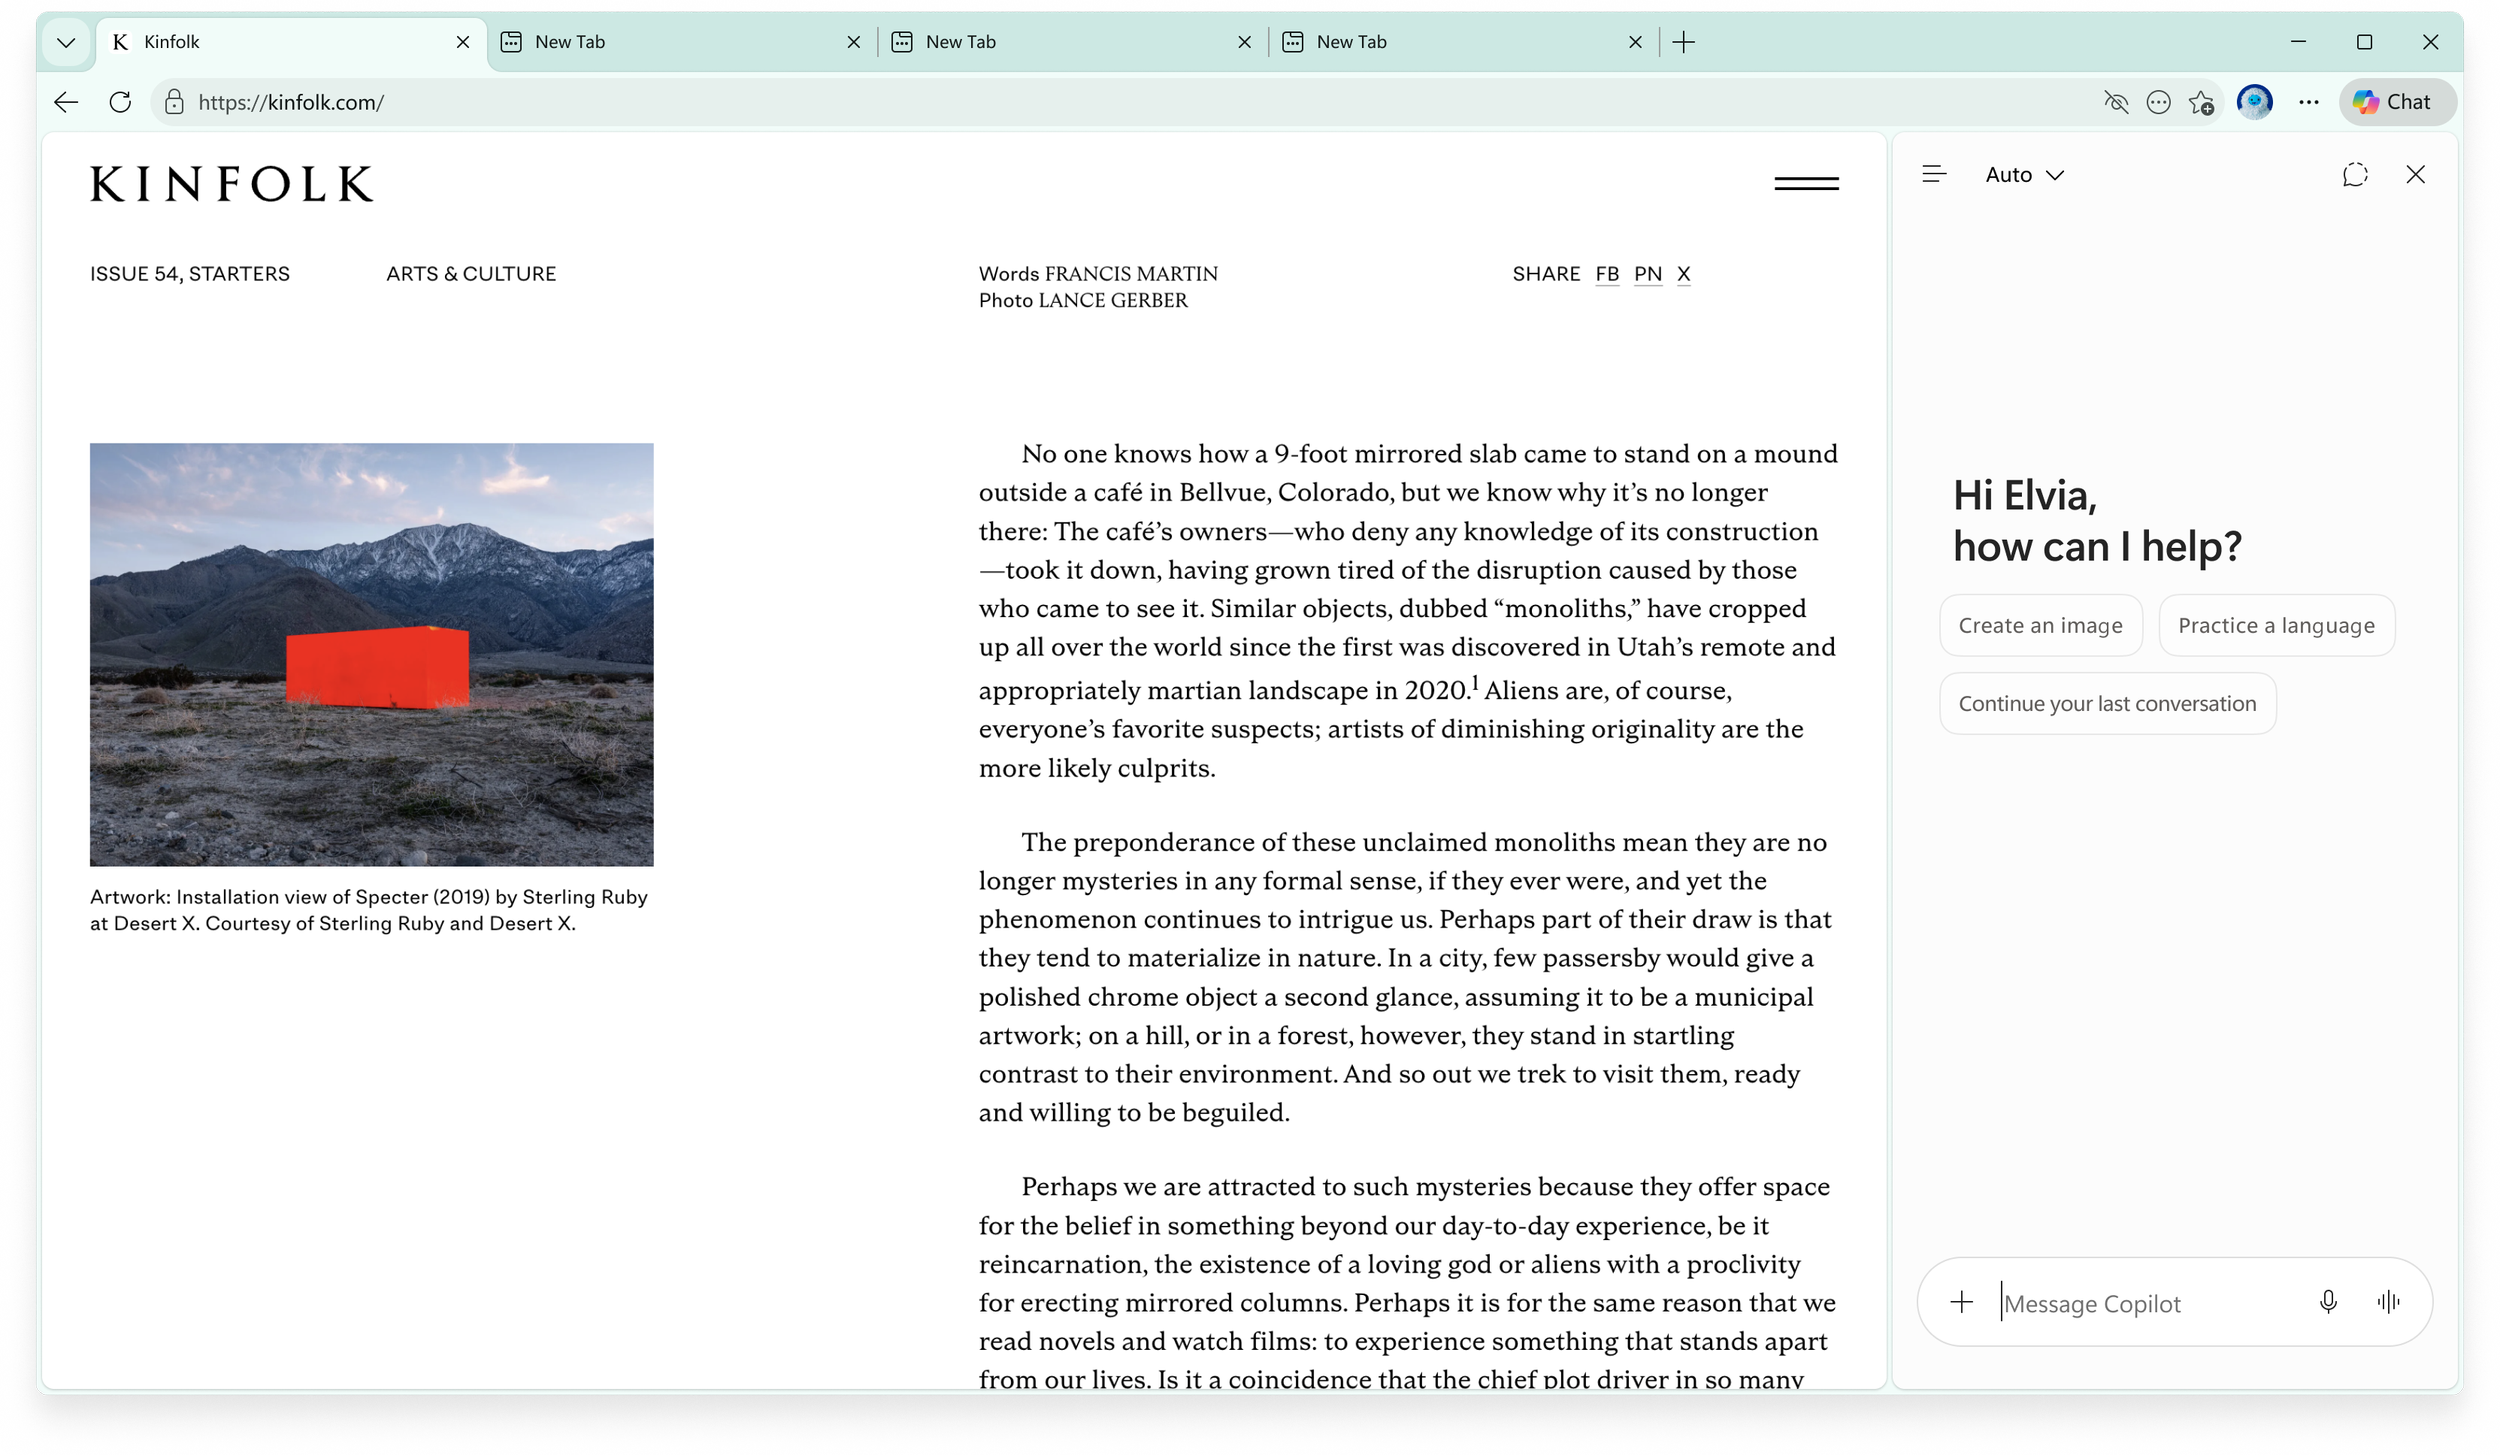Open the feedback smiley icon
The width and height of the screenshot is (2500, 1455).
tap(2158, 102)
